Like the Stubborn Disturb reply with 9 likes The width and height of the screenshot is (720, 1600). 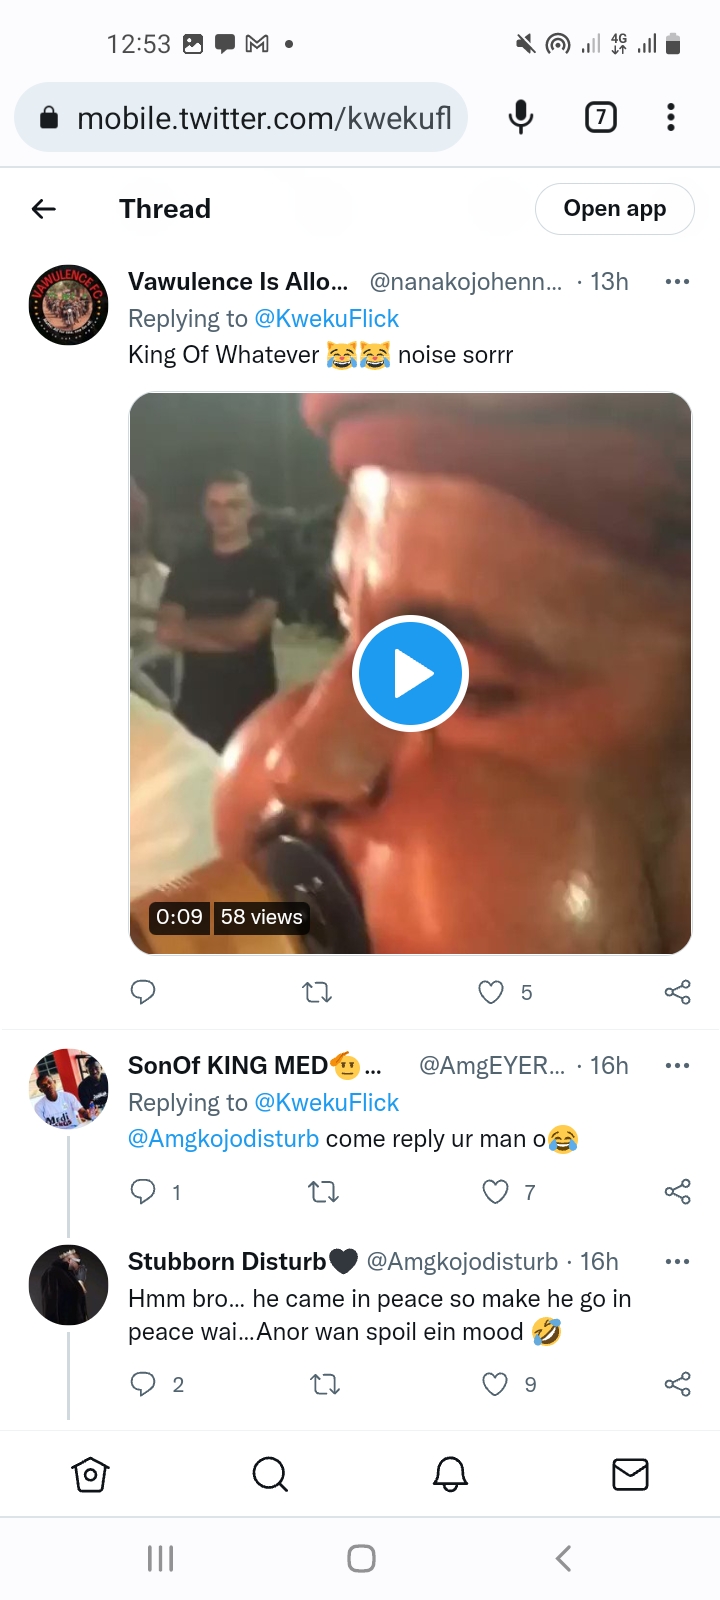[x=495, y=1384]
